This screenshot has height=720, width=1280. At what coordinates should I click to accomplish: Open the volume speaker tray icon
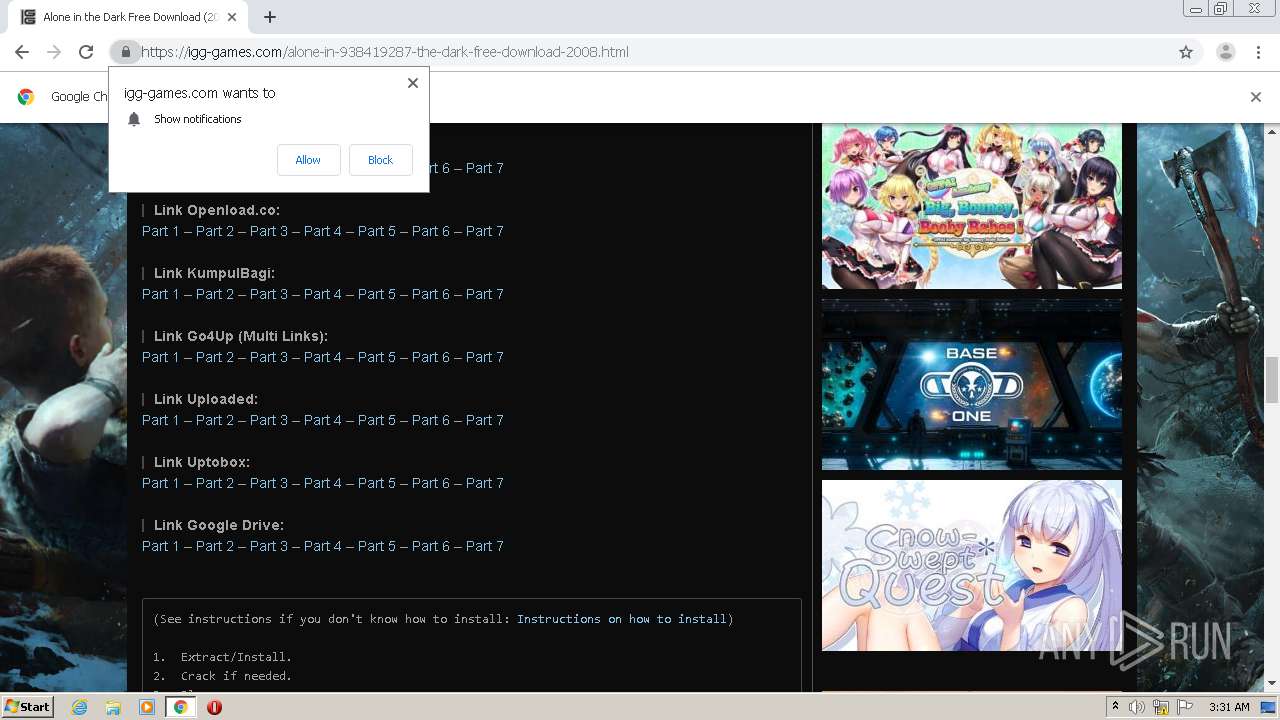click(x=1137, y=707)
